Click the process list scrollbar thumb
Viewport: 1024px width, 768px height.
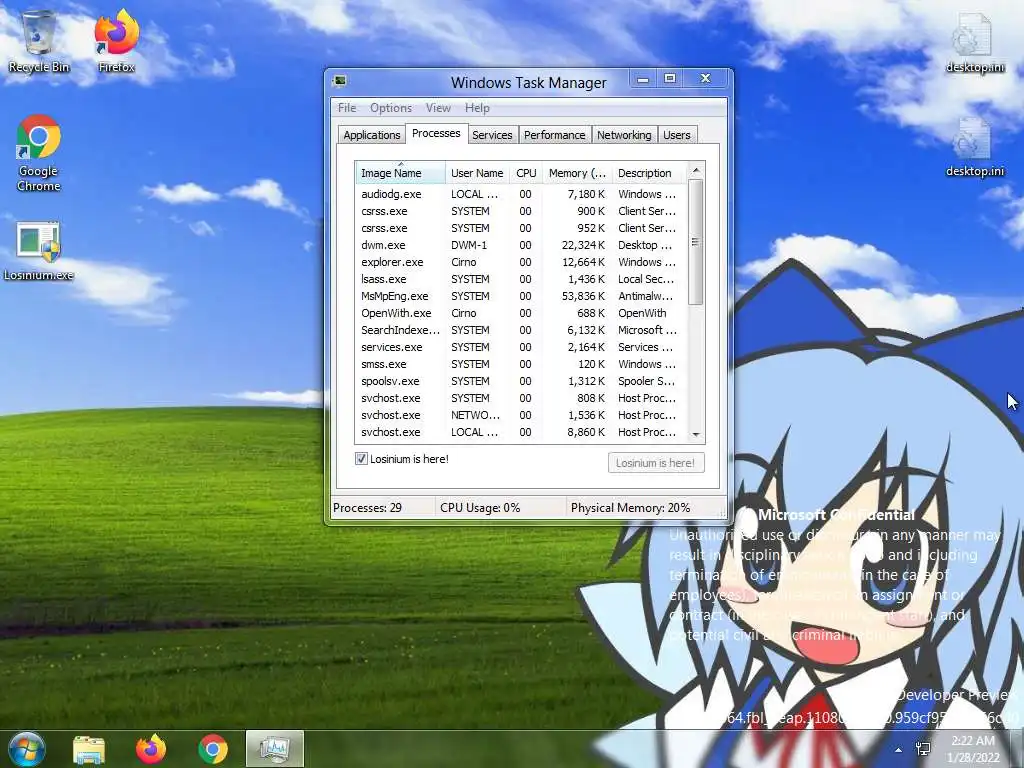pyautogui.click(x=696, y=242)
